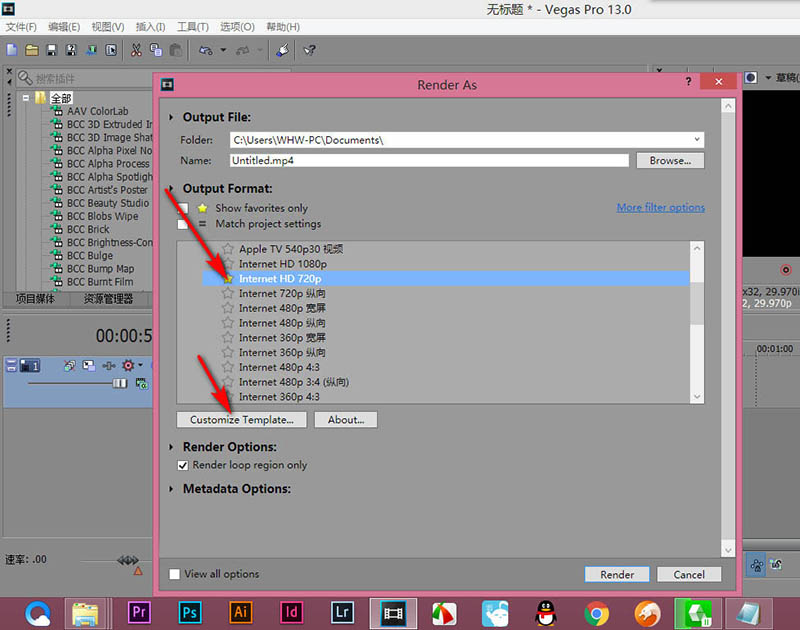Open File Explorer from the taskbar

click(x=85, y=613)
